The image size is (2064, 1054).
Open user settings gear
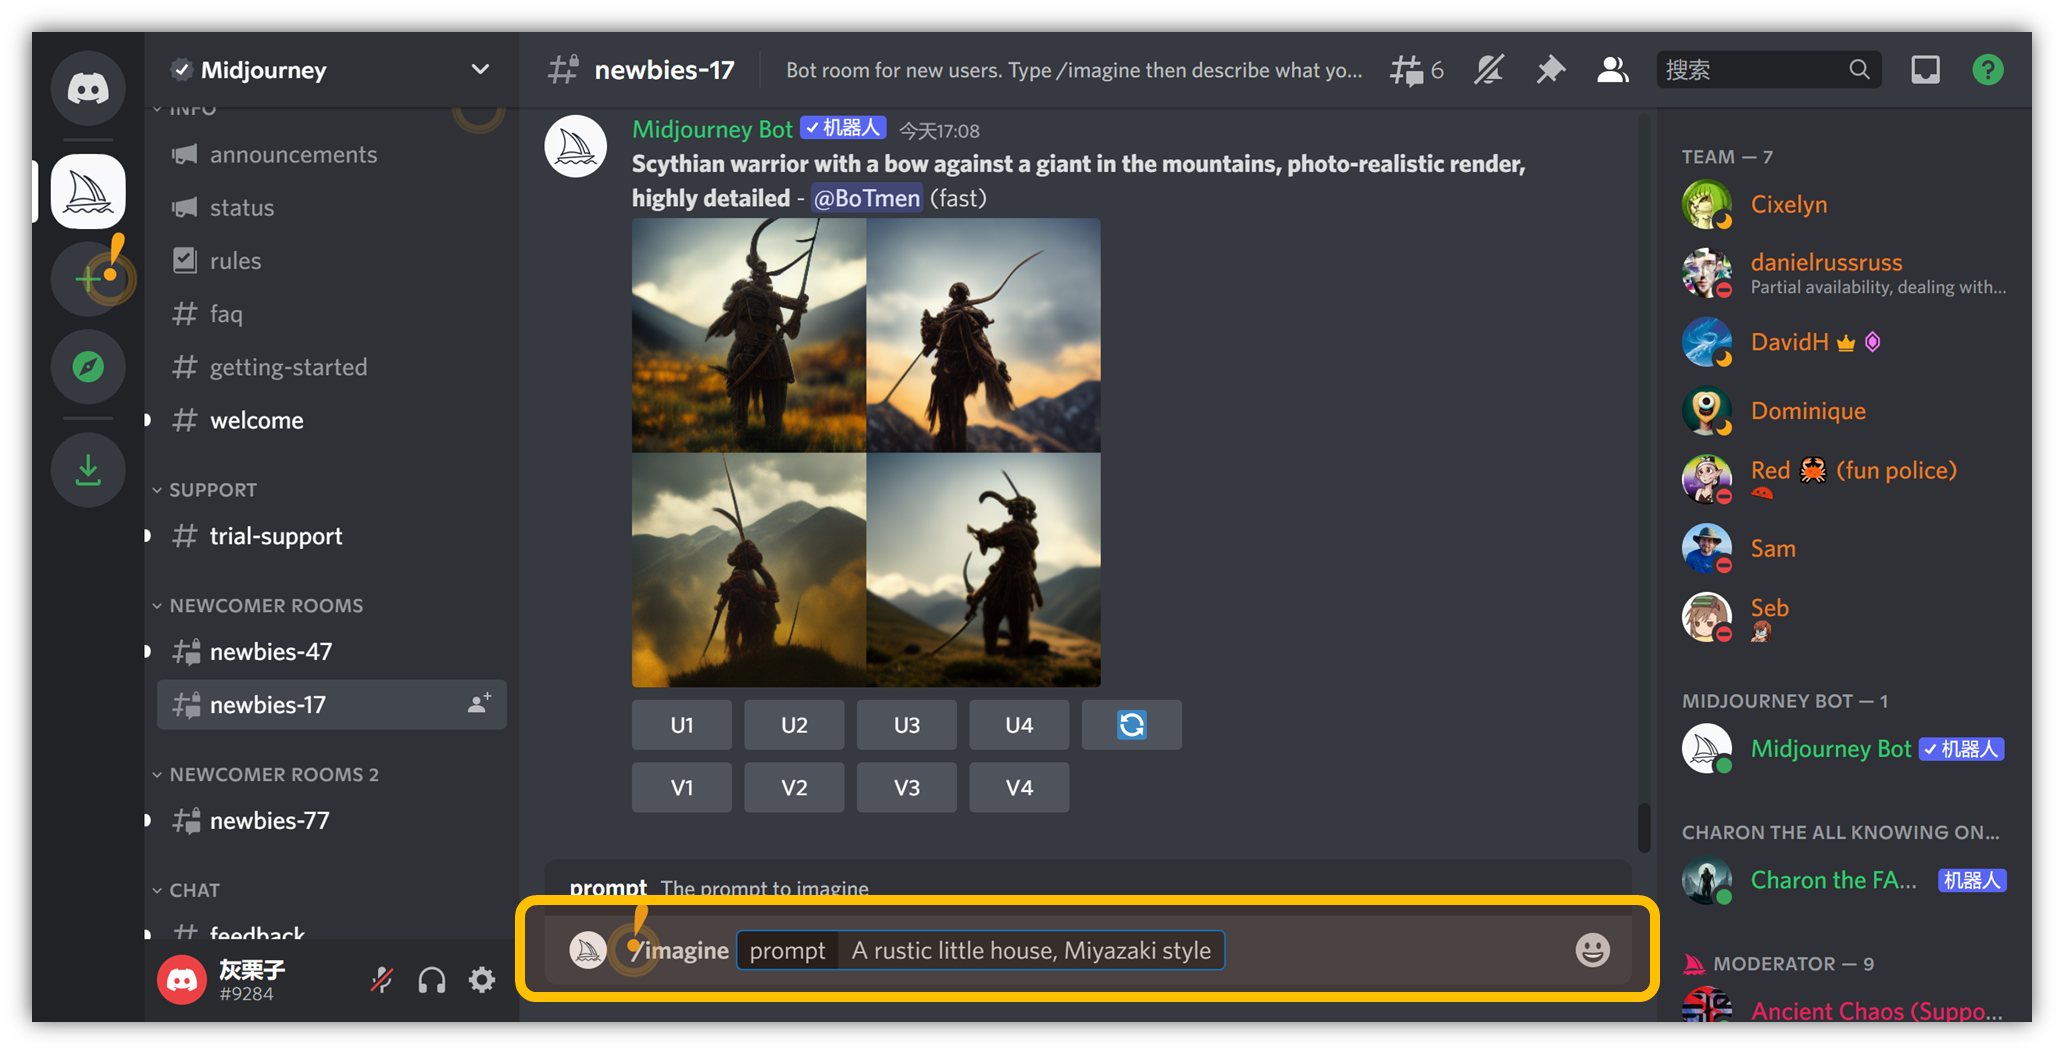point(482,980)
